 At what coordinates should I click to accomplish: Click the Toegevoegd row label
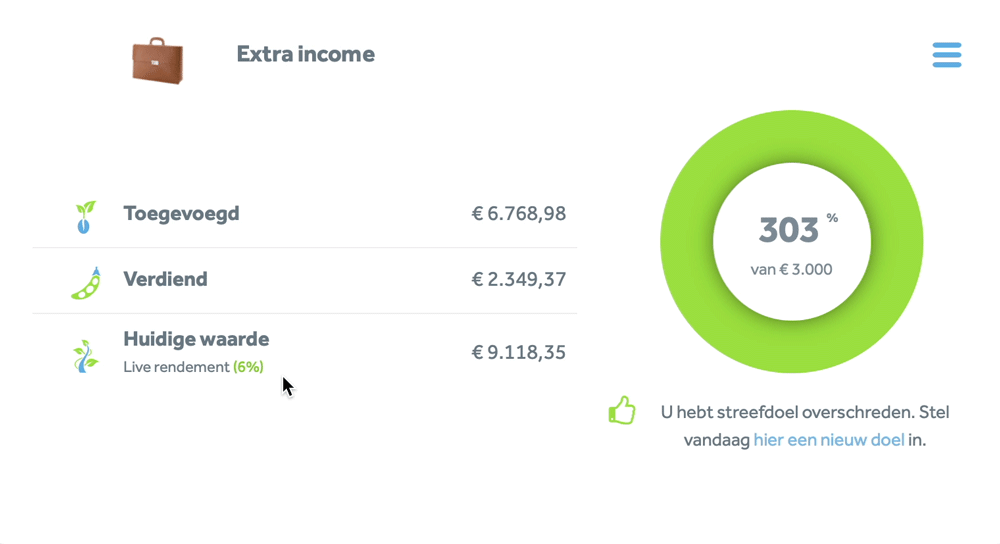pos(181,213)
